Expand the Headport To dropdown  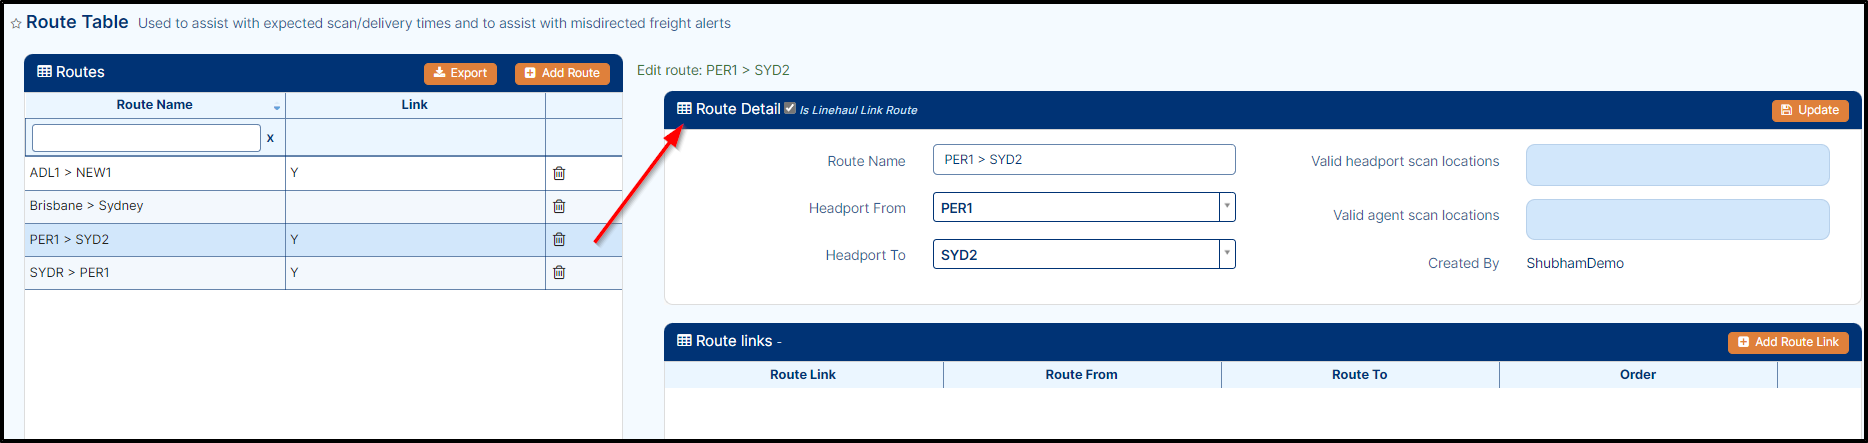pos(1227,254)
